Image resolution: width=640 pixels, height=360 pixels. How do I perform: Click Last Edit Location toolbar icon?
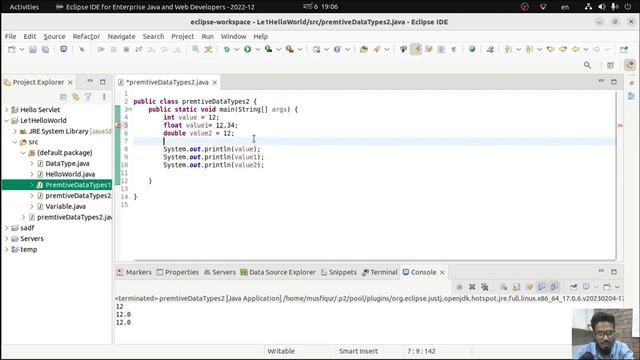coord(550,49)
